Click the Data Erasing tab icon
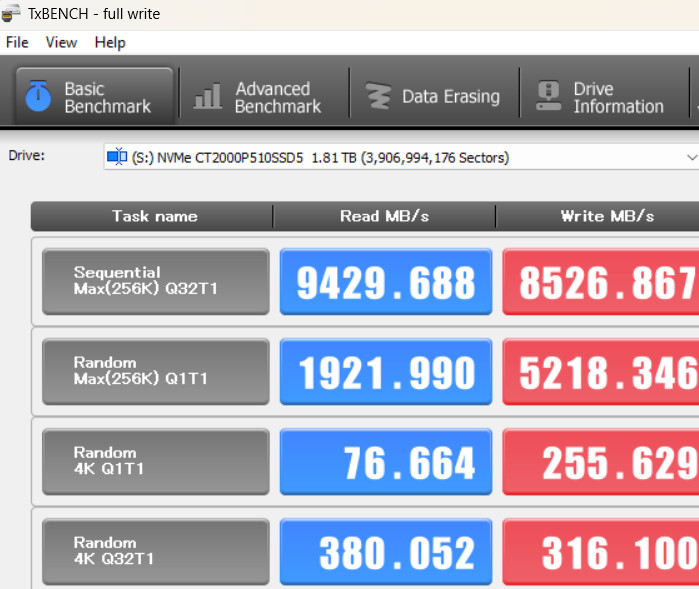The height and width of the screenshot is (589, 699). (x=378, y=97)
